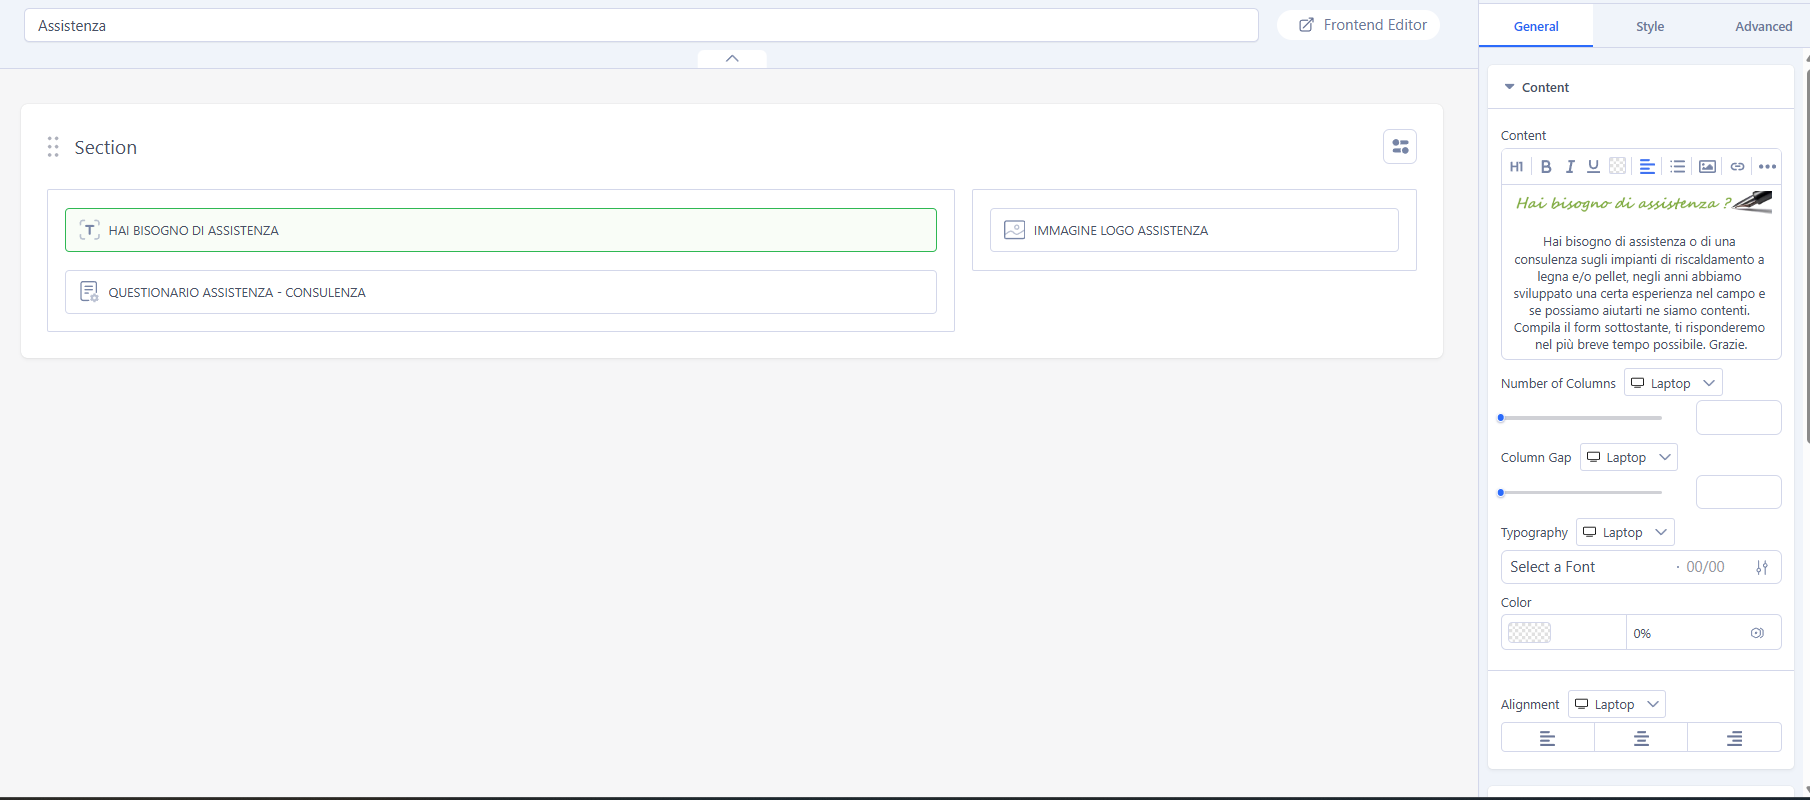The width and height of the screenshot is (1810, 800).
Task: Open Number of Columns device dropdown
Action: click(x=1673, y=383)
